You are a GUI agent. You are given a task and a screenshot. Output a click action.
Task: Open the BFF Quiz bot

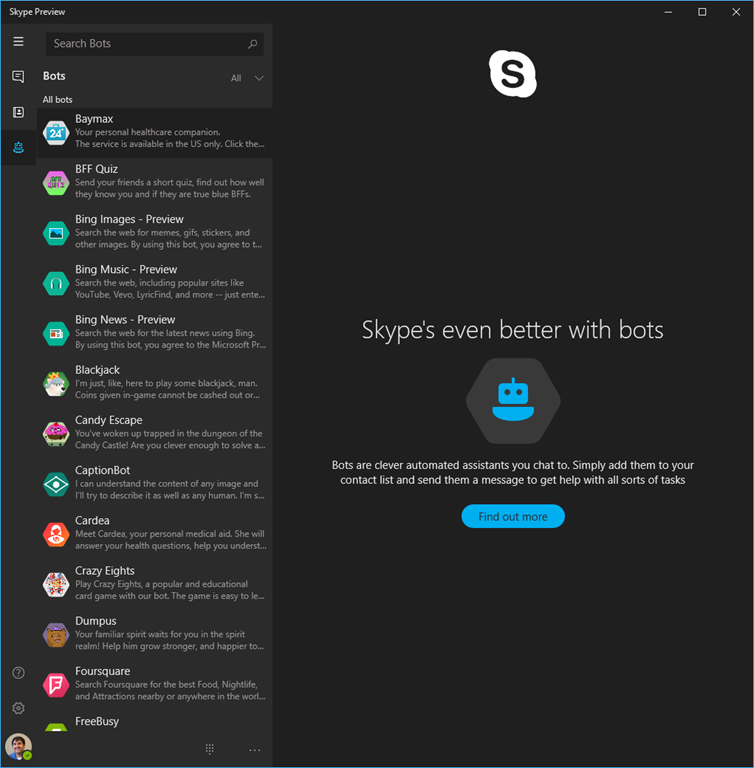coord(155,182)
